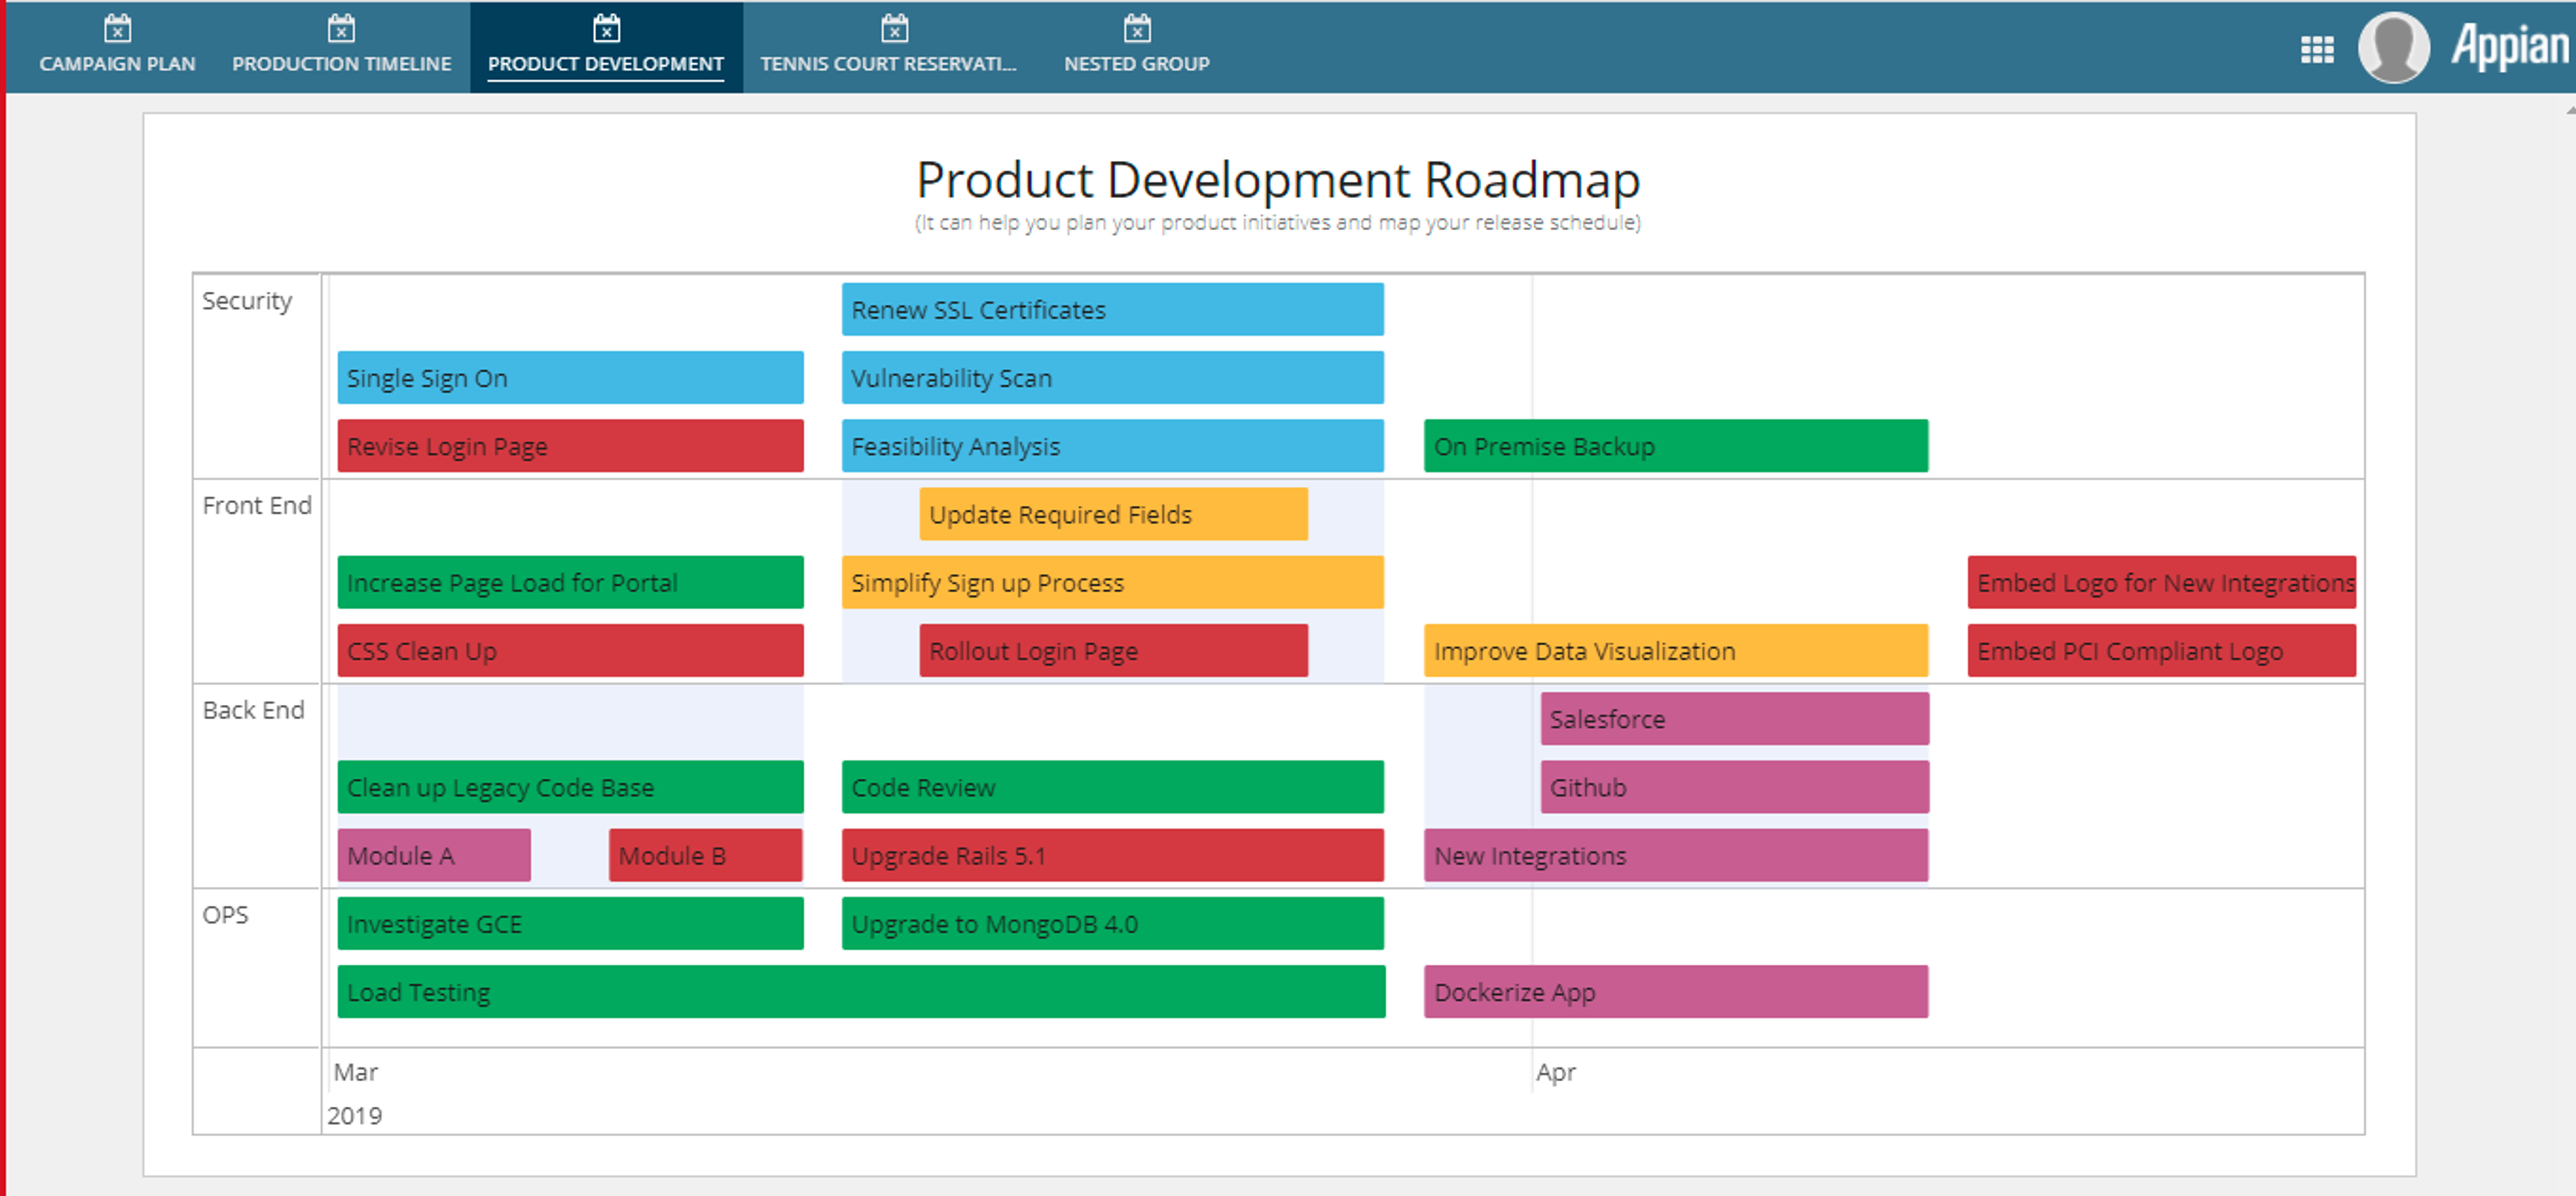Click the OPS group label
2576x1196 pixels.
[225, 915]
